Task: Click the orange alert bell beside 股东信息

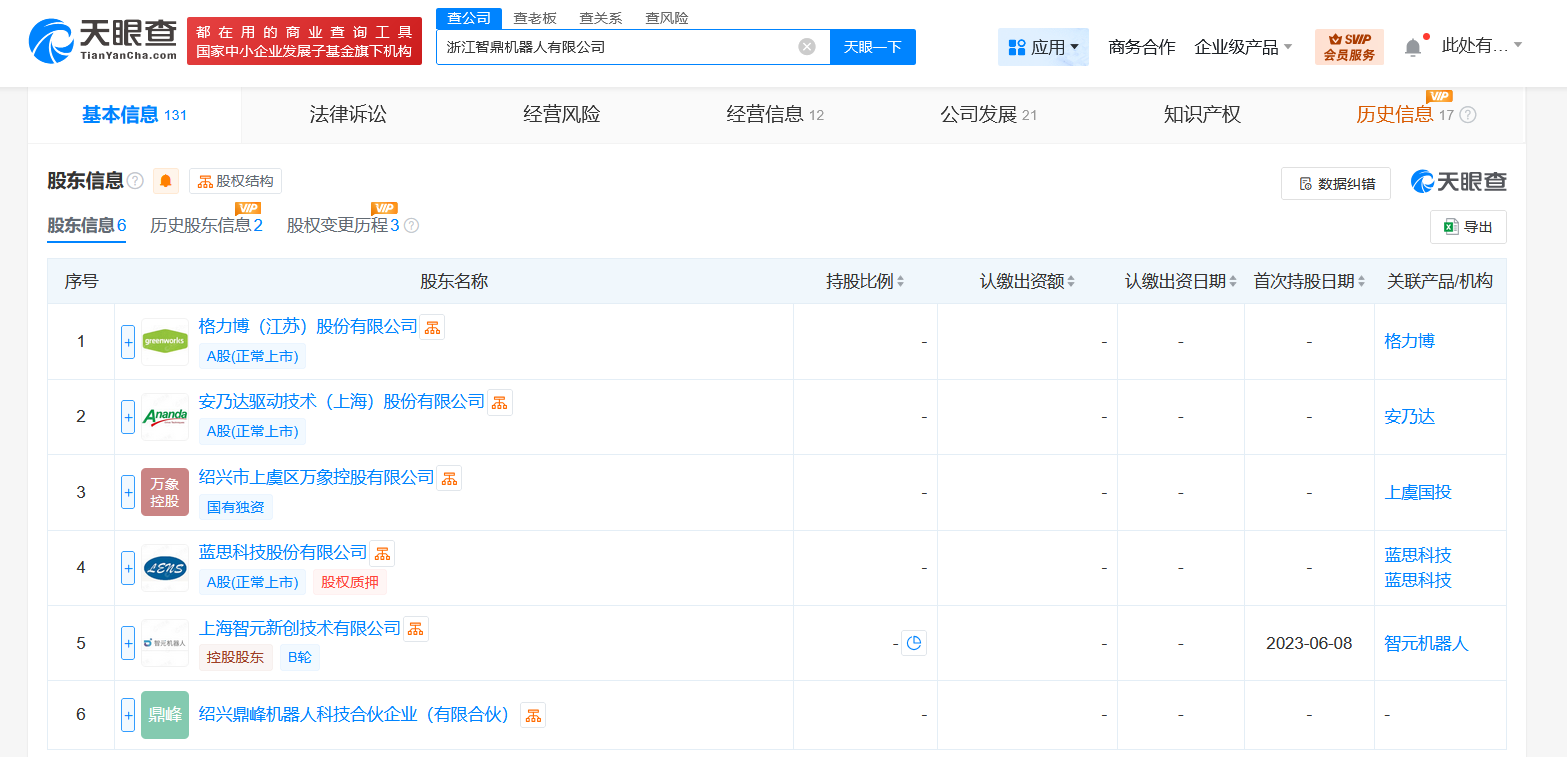Action: tap(166, 181)
